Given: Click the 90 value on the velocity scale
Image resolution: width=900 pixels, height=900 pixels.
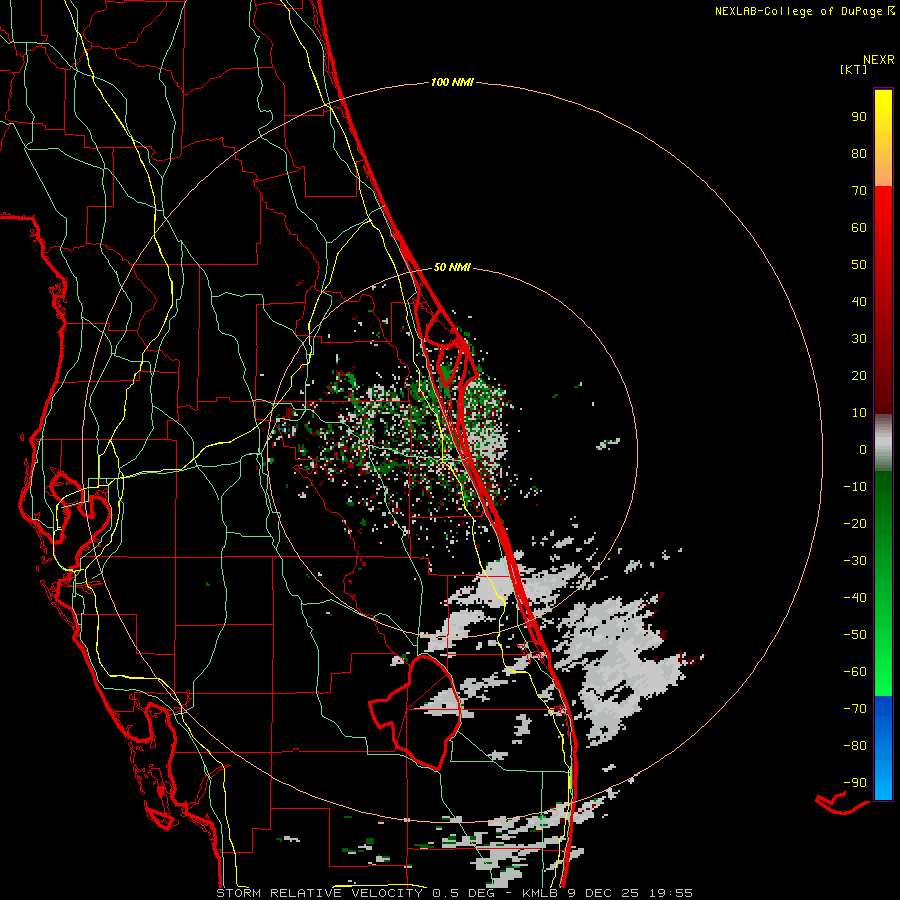Looking at the screenshot, I should point(859,117).
